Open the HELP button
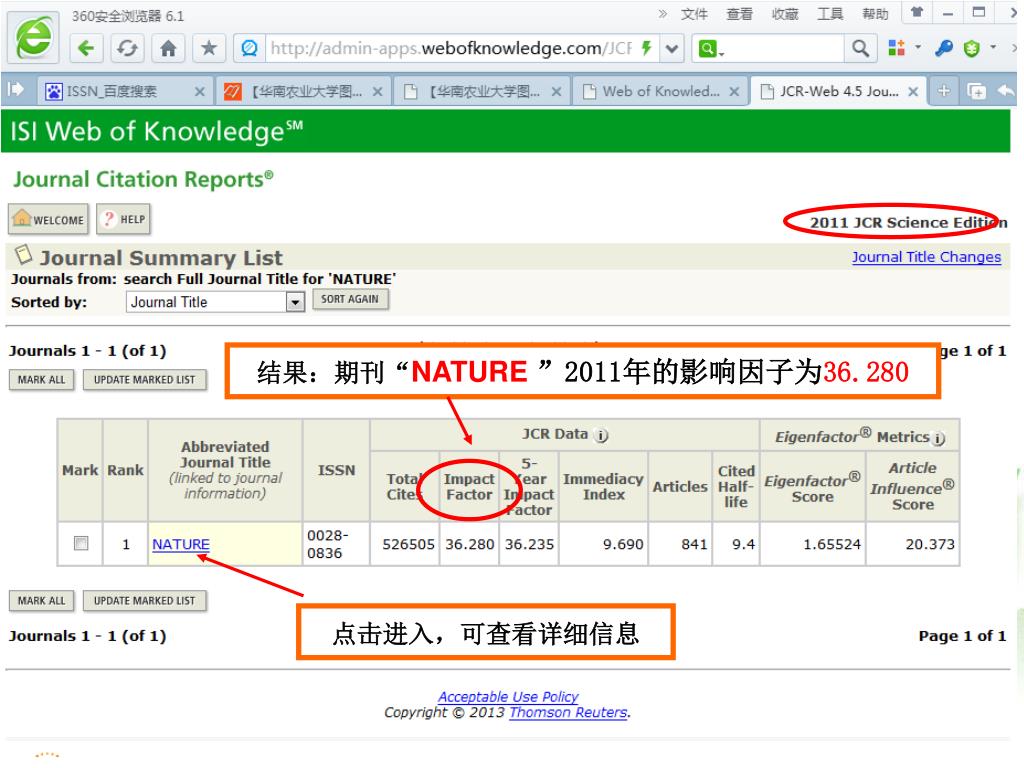 (x=123, y=219)
